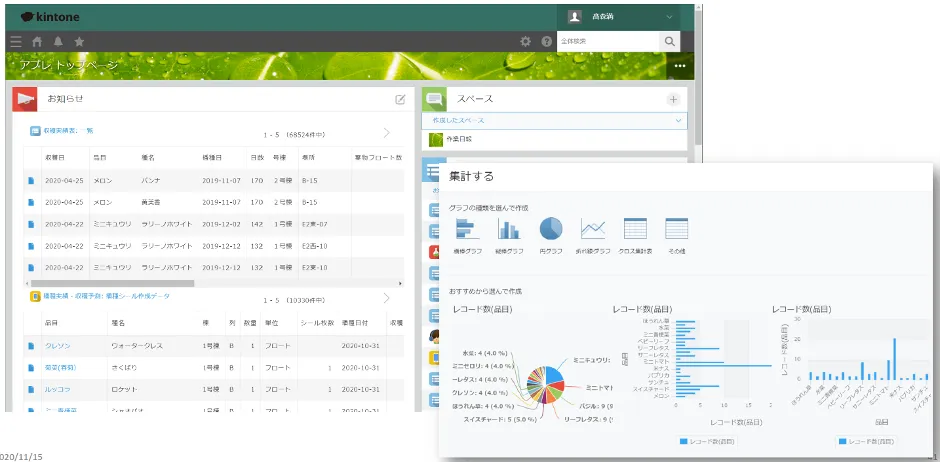Viewport: 941px width, 462px height.
Task: Click the スペース panel title
Action: pyautogui.click(x=475, y=99)
